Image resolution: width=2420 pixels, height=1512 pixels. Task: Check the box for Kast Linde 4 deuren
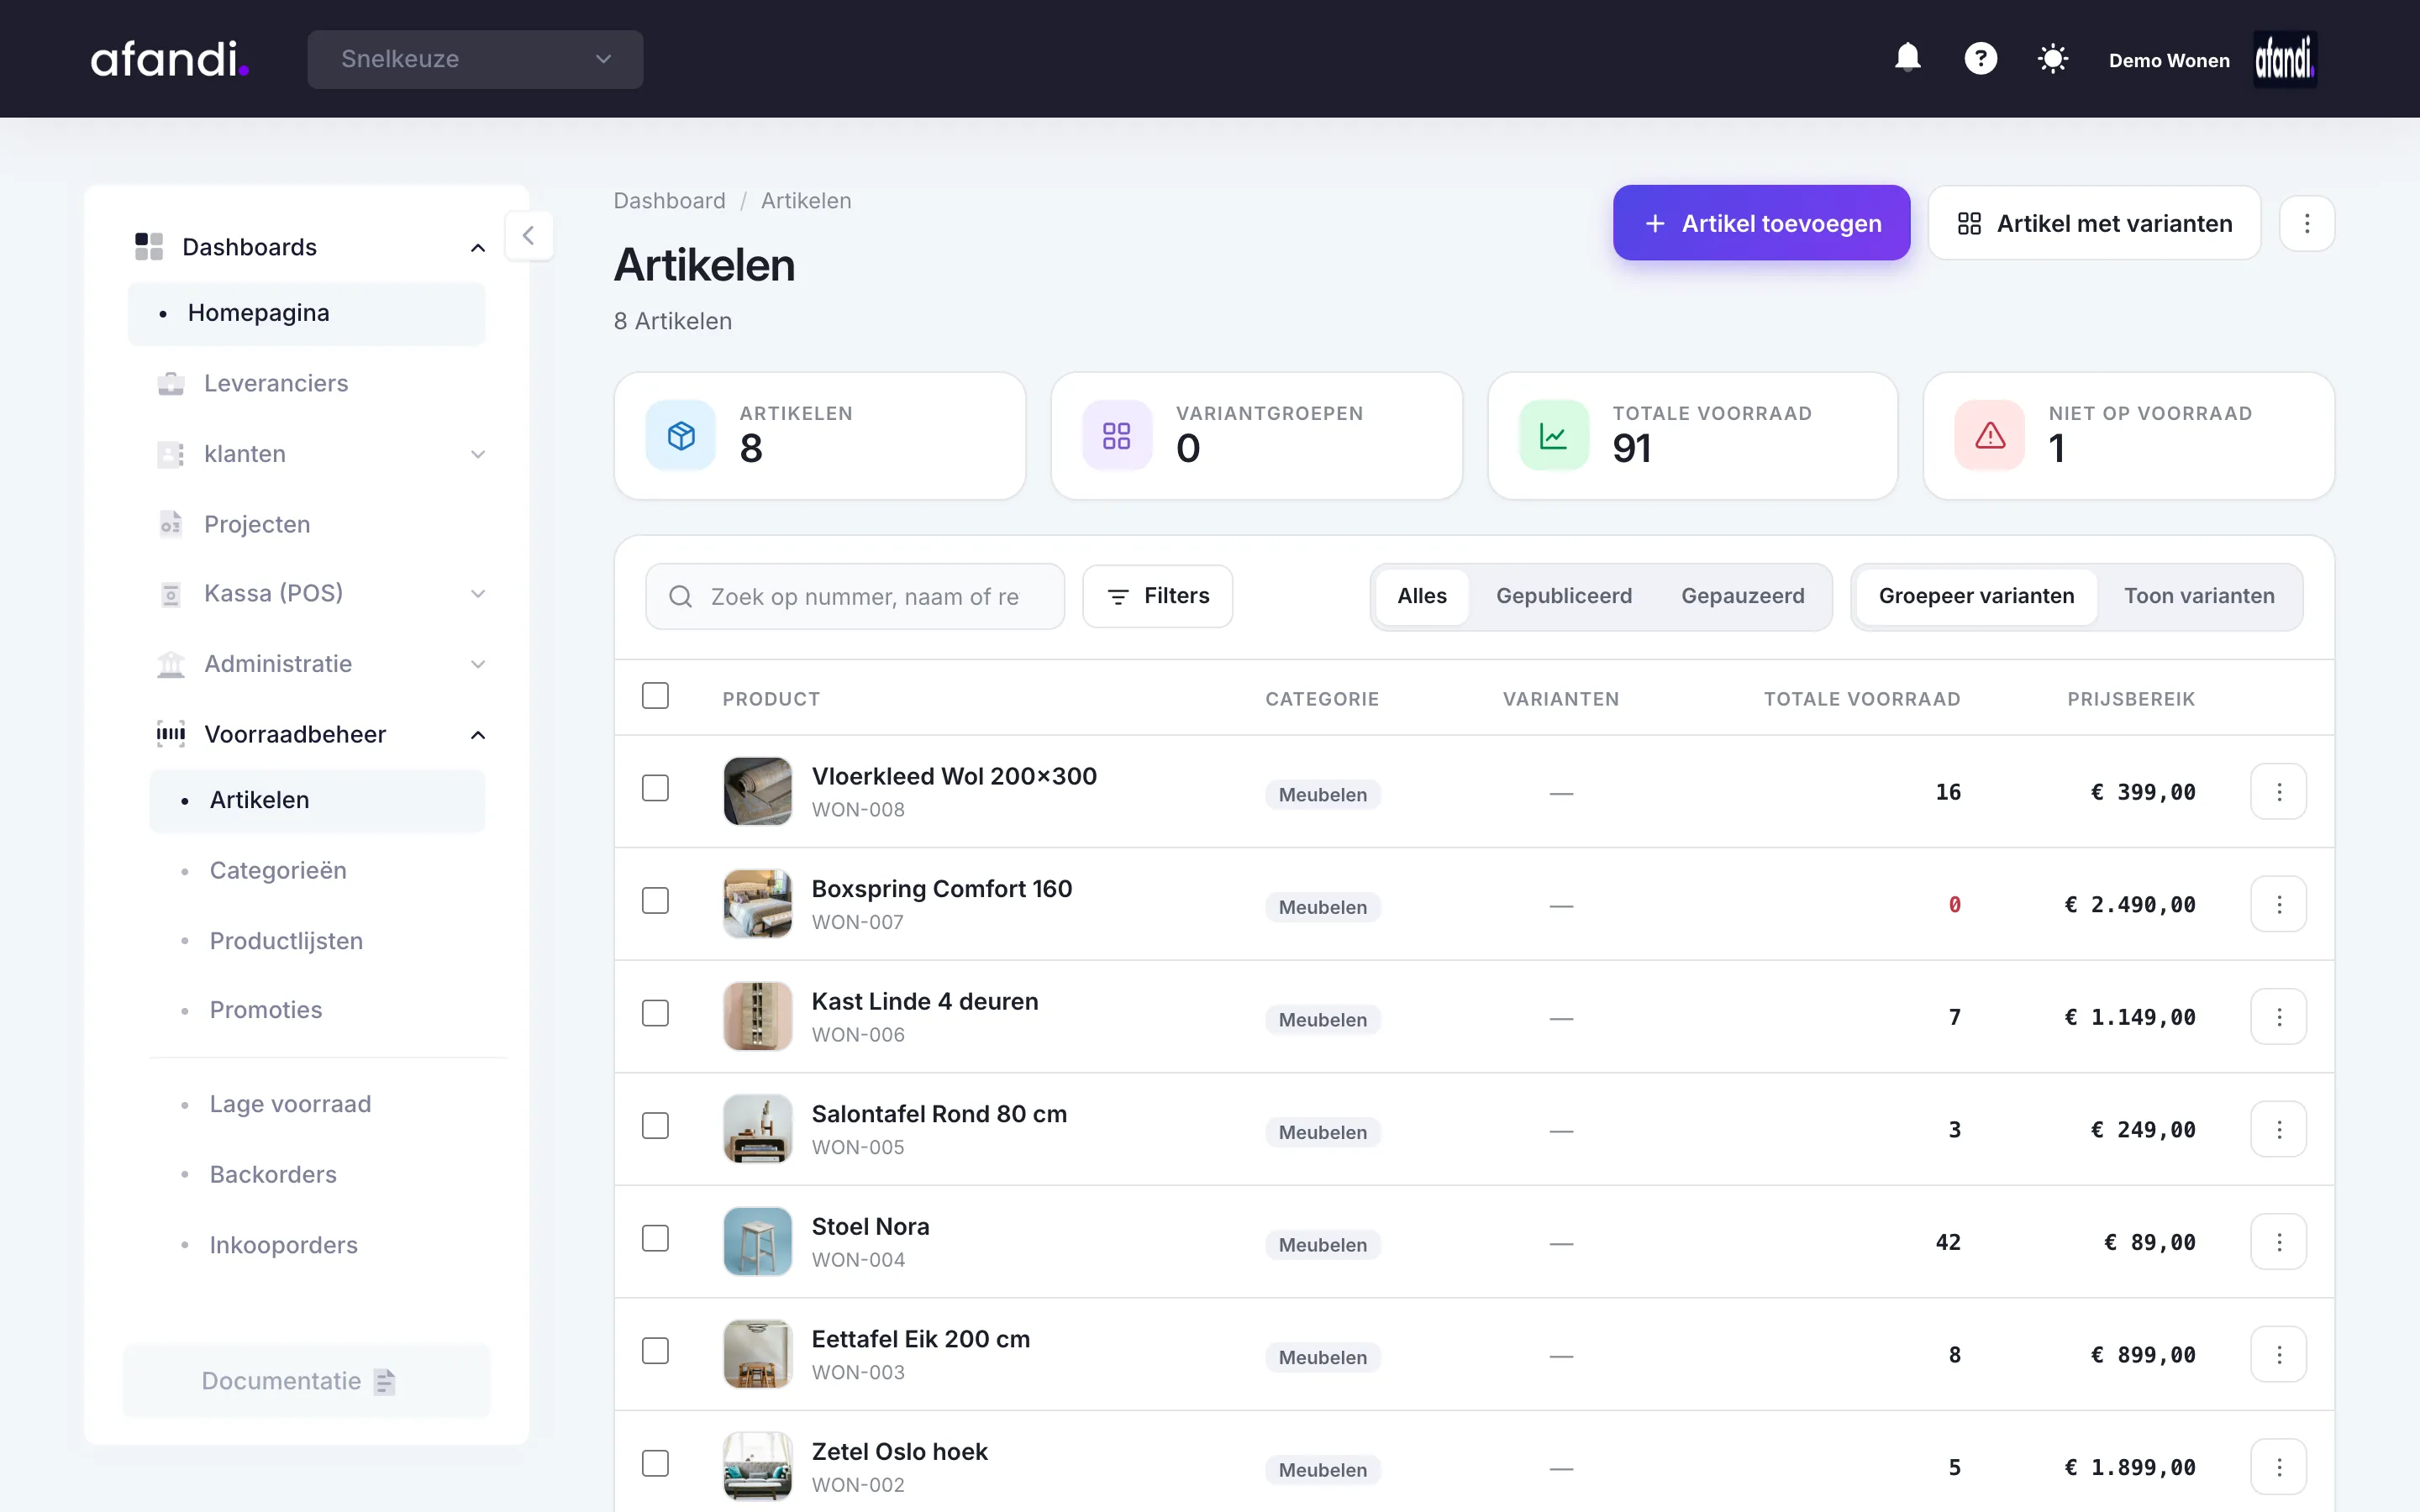(x=655, y=1013)
